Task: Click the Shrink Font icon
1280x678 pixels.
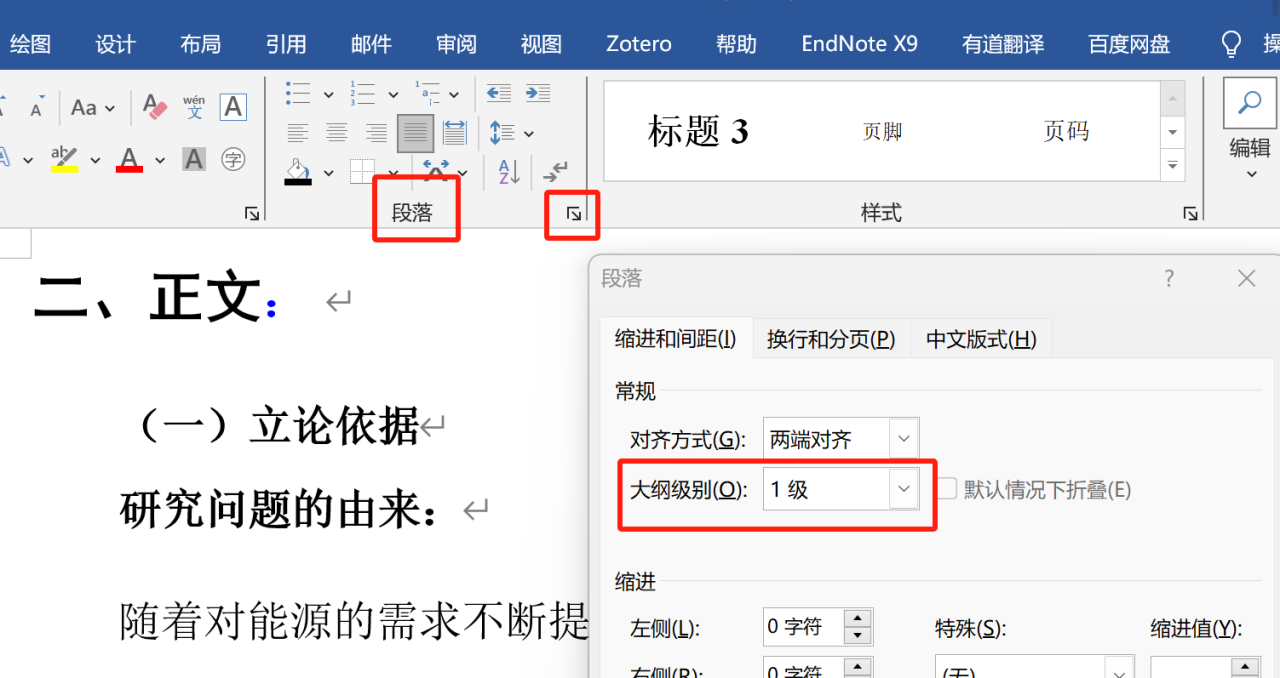Action: [36, 108]
